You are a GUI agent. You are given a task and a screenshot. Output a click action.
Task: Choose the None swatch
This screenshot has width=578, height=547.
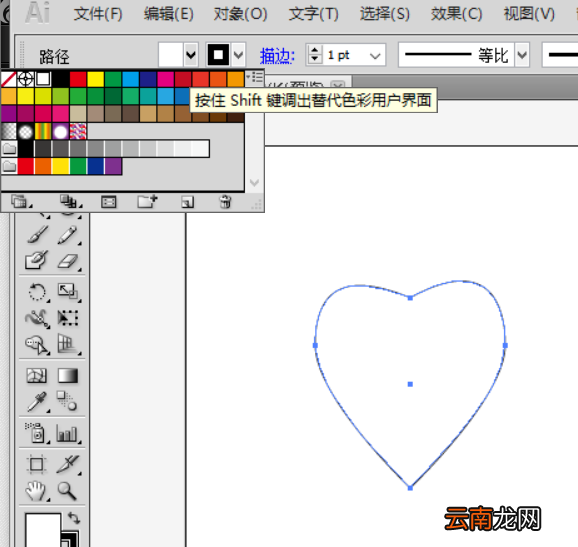[8, 79]
